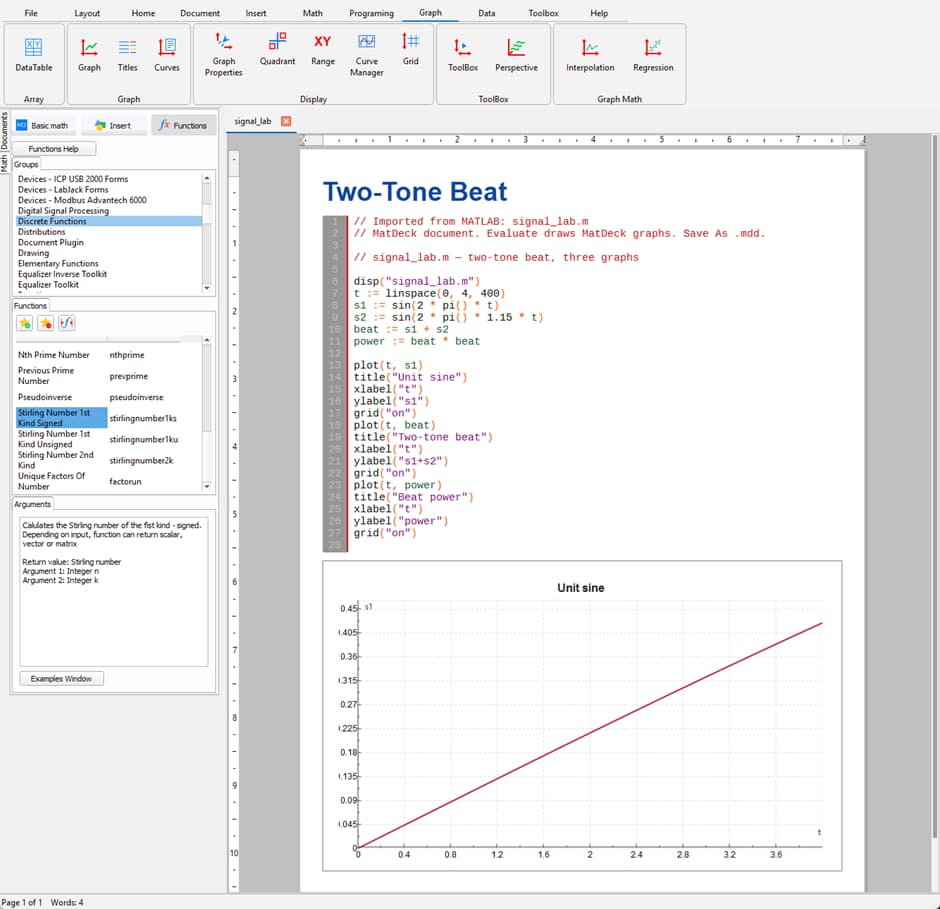
Task: Click the Two-Tone Beat heading
Action: click(x=415, y=192)
